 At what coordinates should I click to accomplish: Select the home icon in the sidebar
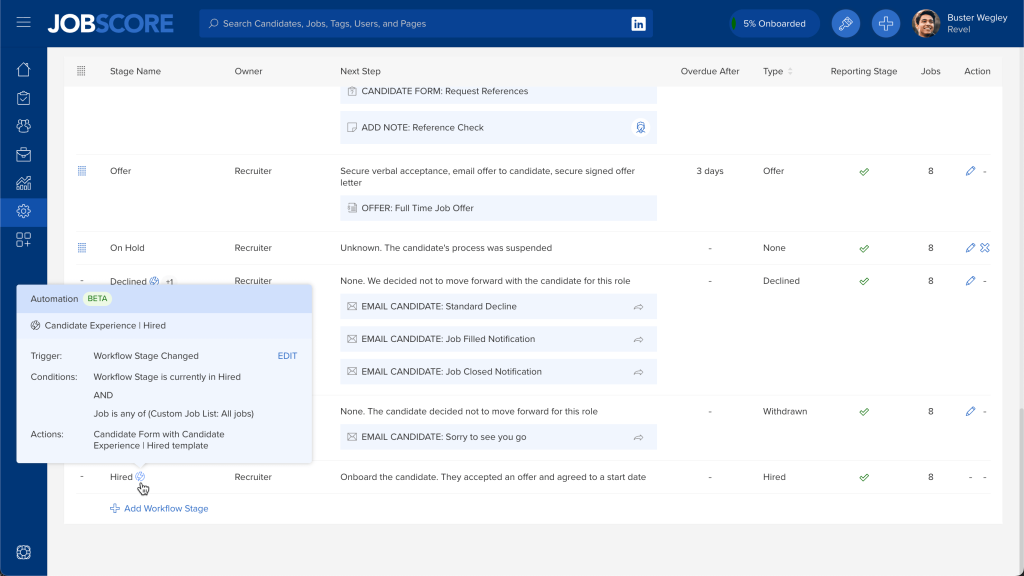coord(23,70)
